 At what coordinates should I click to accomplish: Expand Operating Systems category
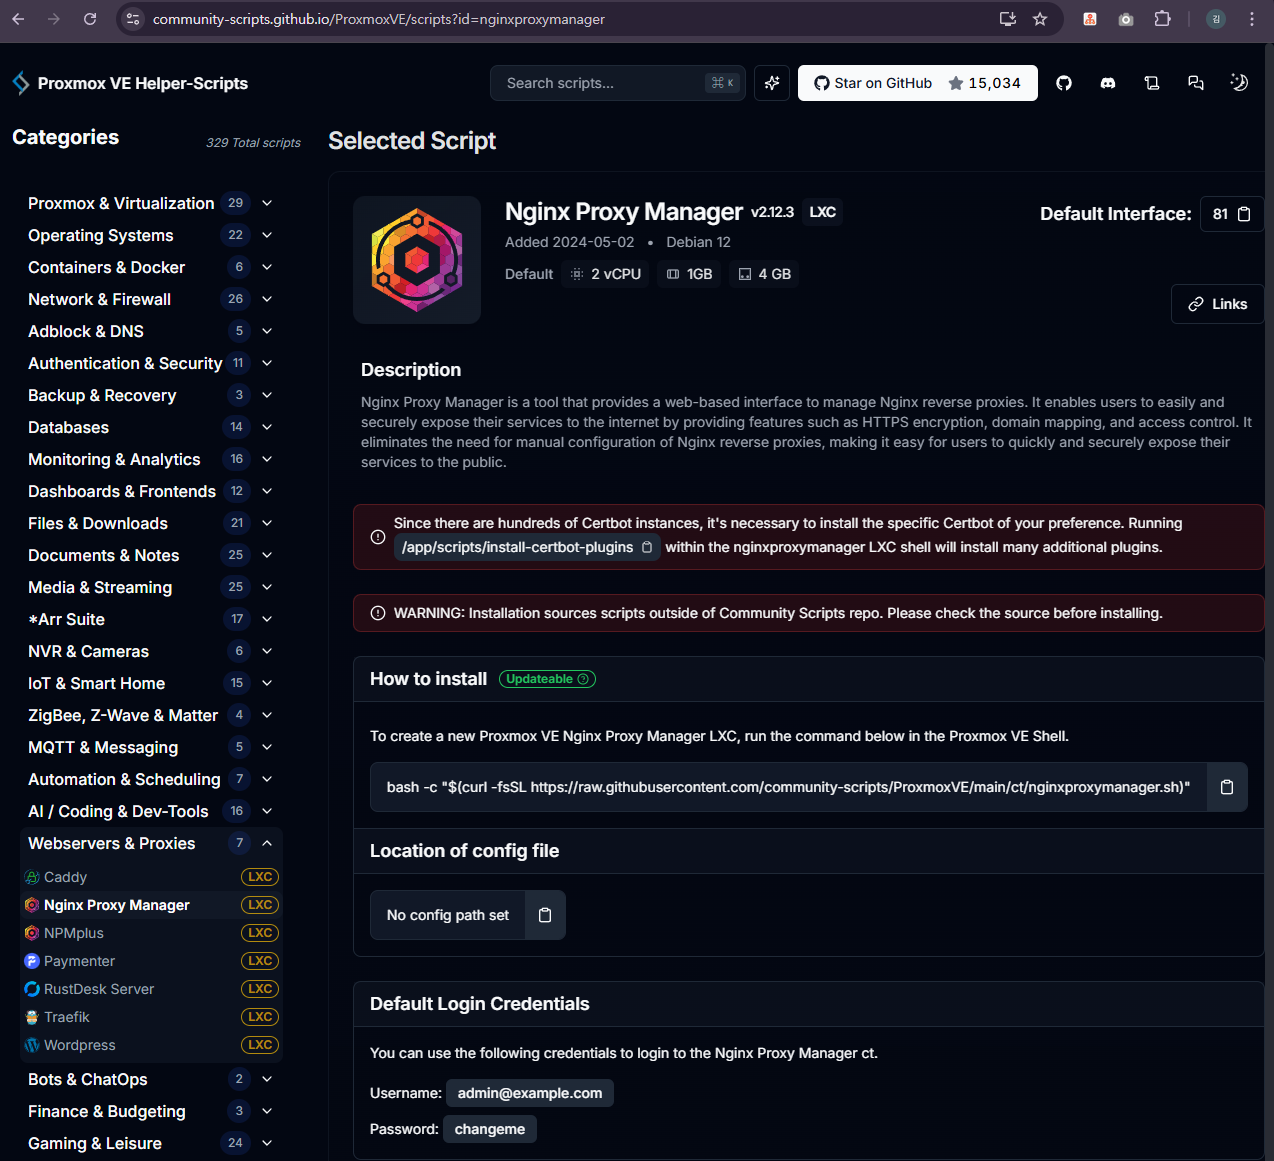pyautogui.click(x=150, y=235)
